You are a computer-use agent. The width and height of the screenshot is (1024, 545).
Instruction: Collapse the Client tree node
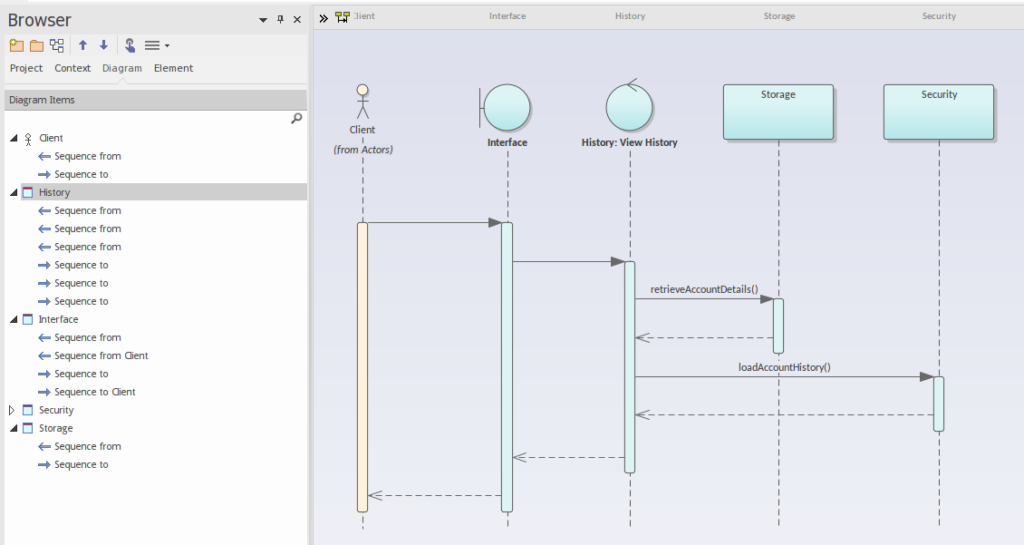[x=13, y=138]
